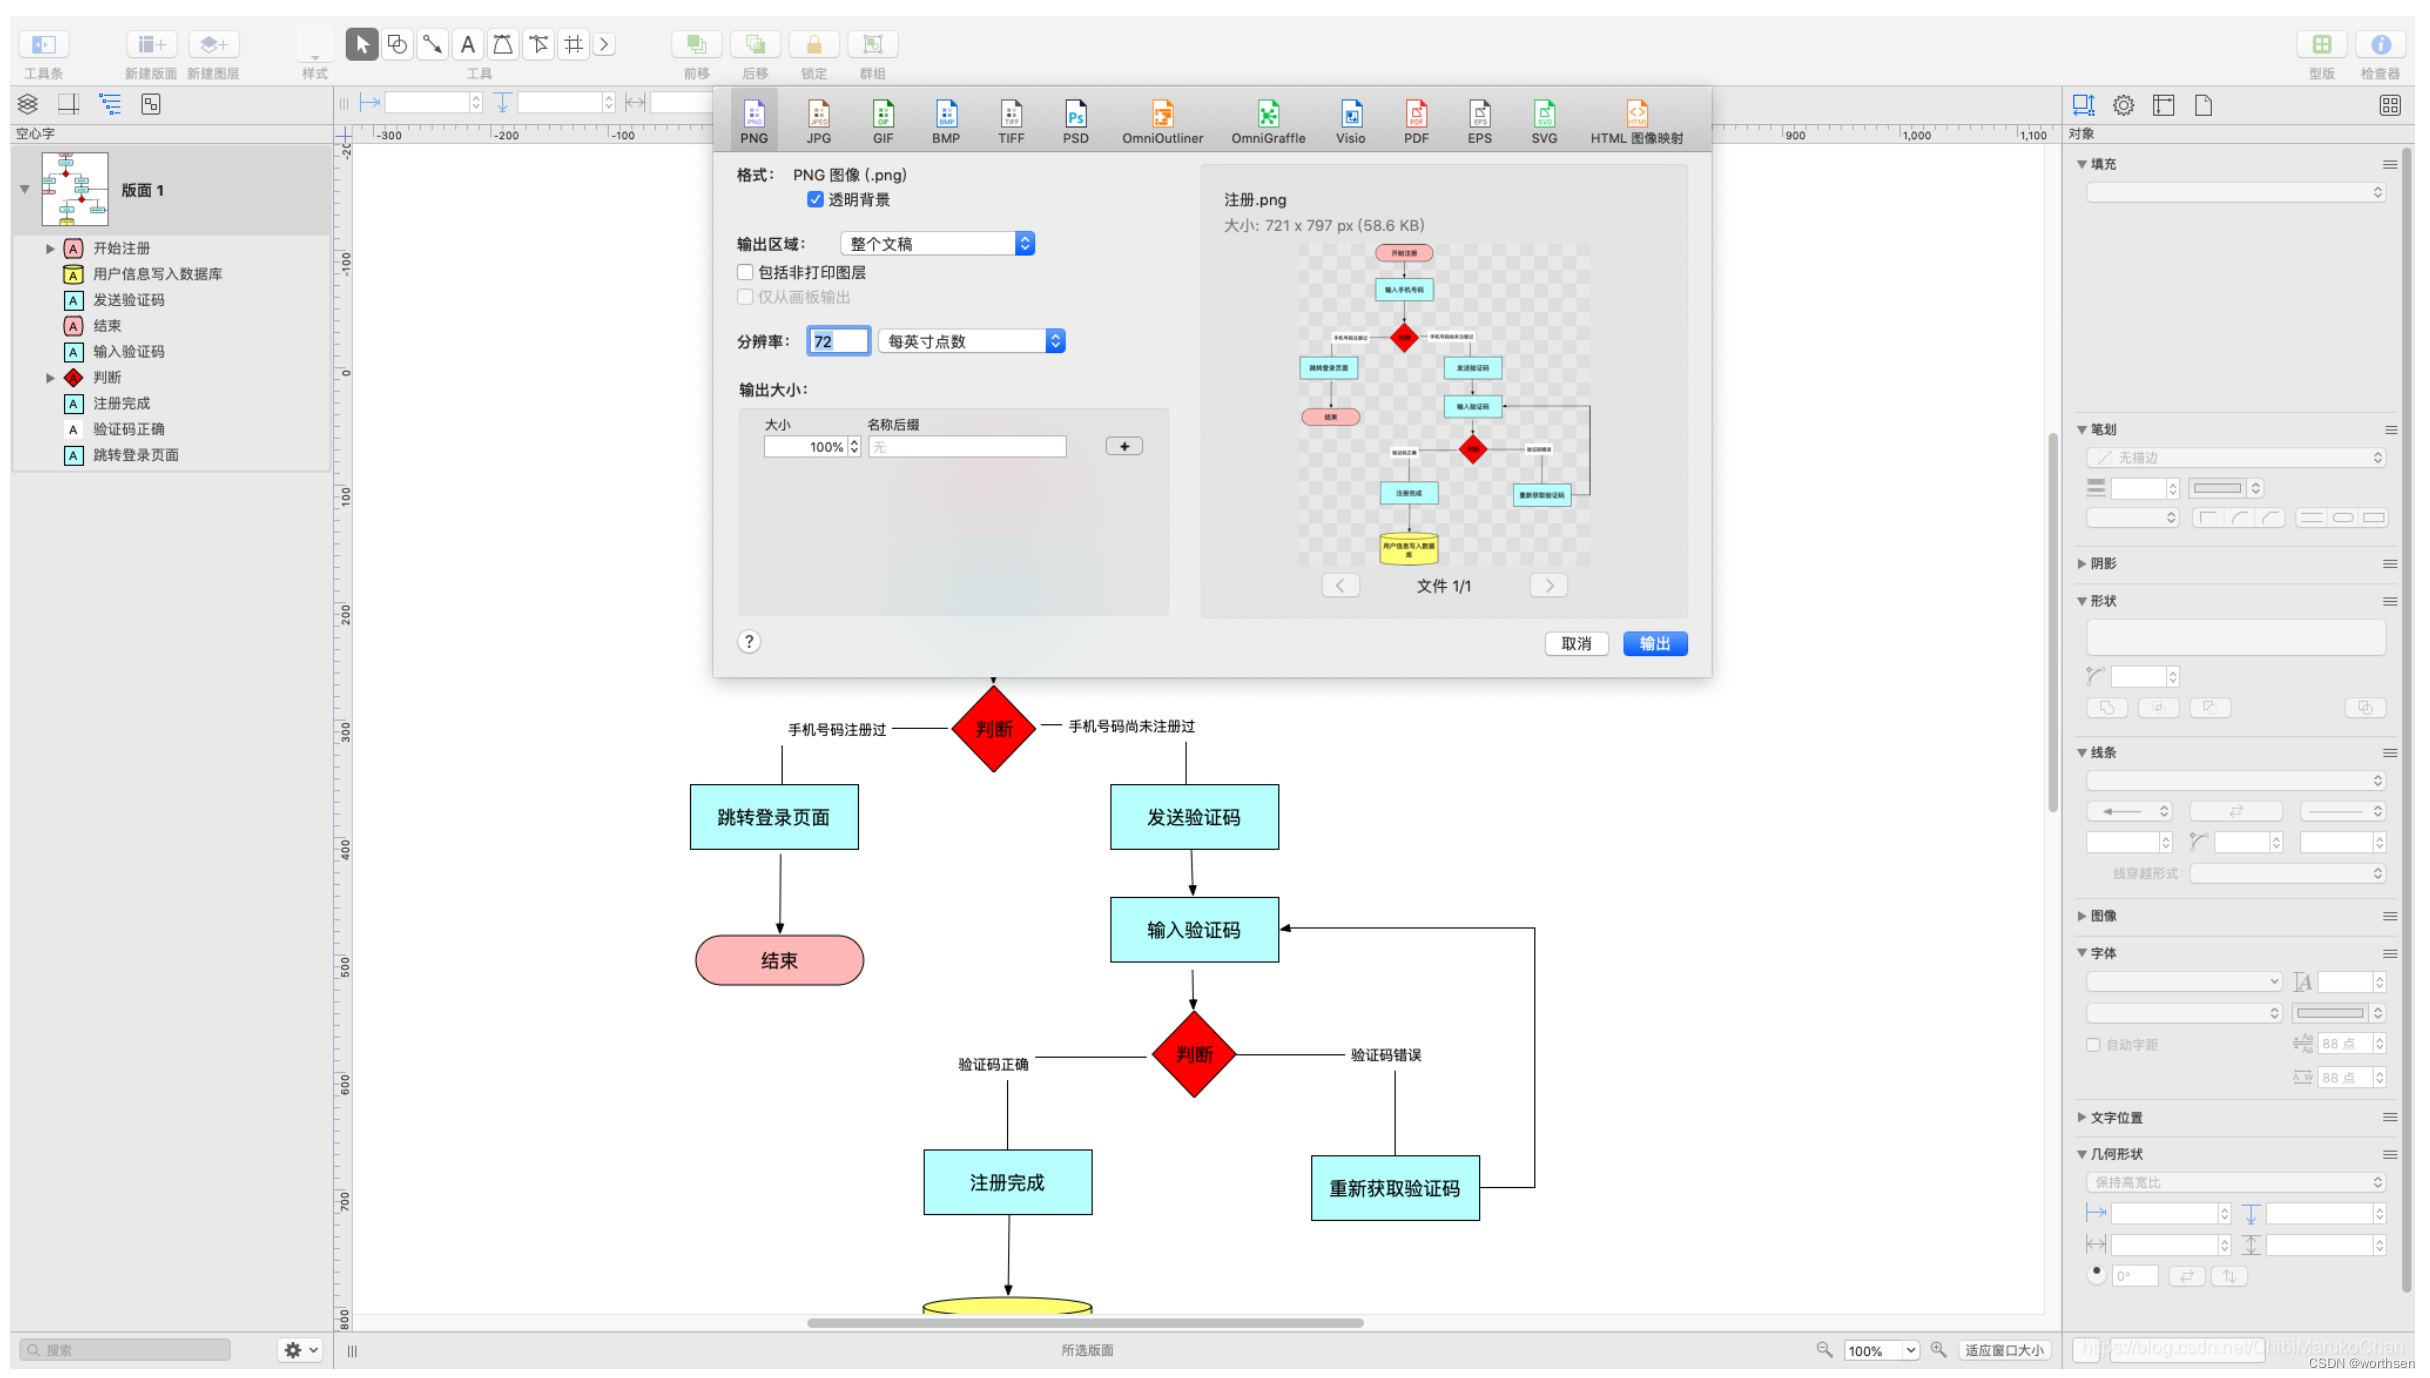The height and width of the screenshot is (1378, 2430).
Task: Click the Lock (锁定) toolbar icon
Action: point(813,45)
